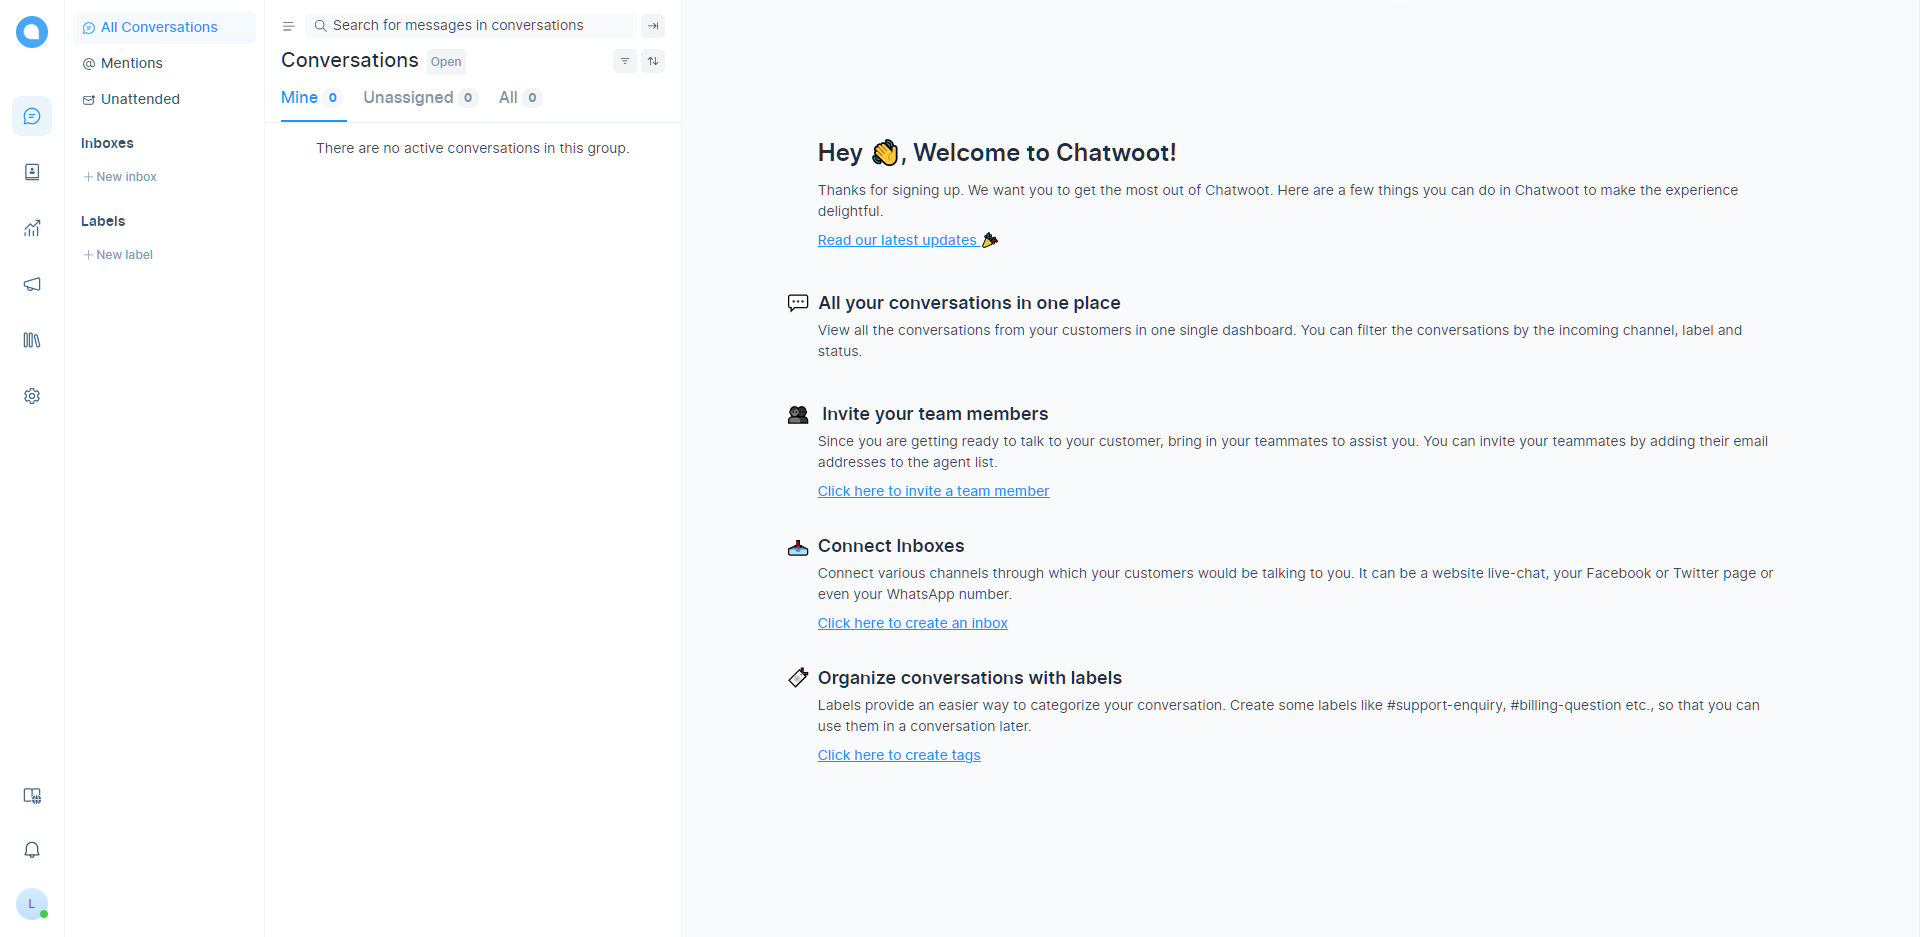Click the tag icon beside Organize conversations
Viewport: 1920px width, 937px height.
[798, 678]
